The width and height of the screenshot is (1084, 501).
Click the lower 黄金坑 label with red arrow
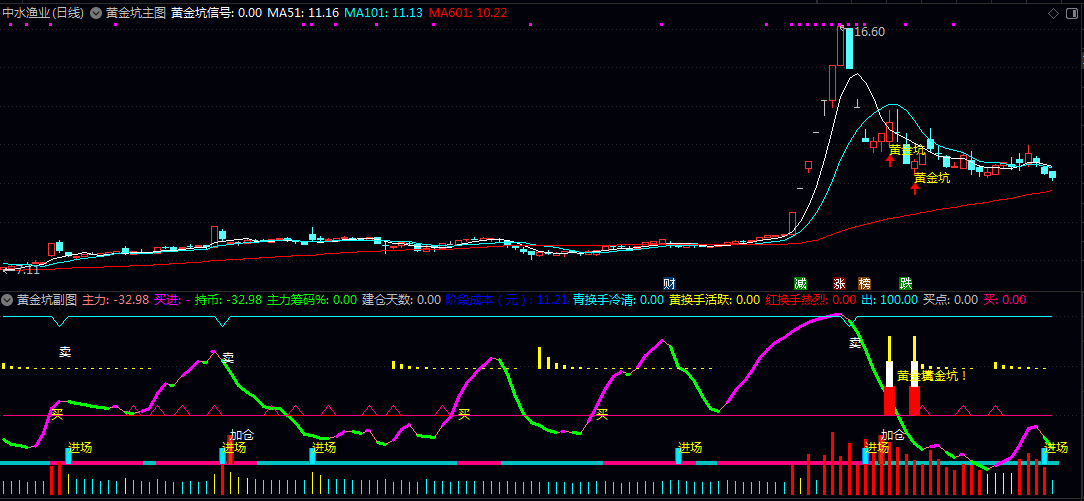coord(932,178)
